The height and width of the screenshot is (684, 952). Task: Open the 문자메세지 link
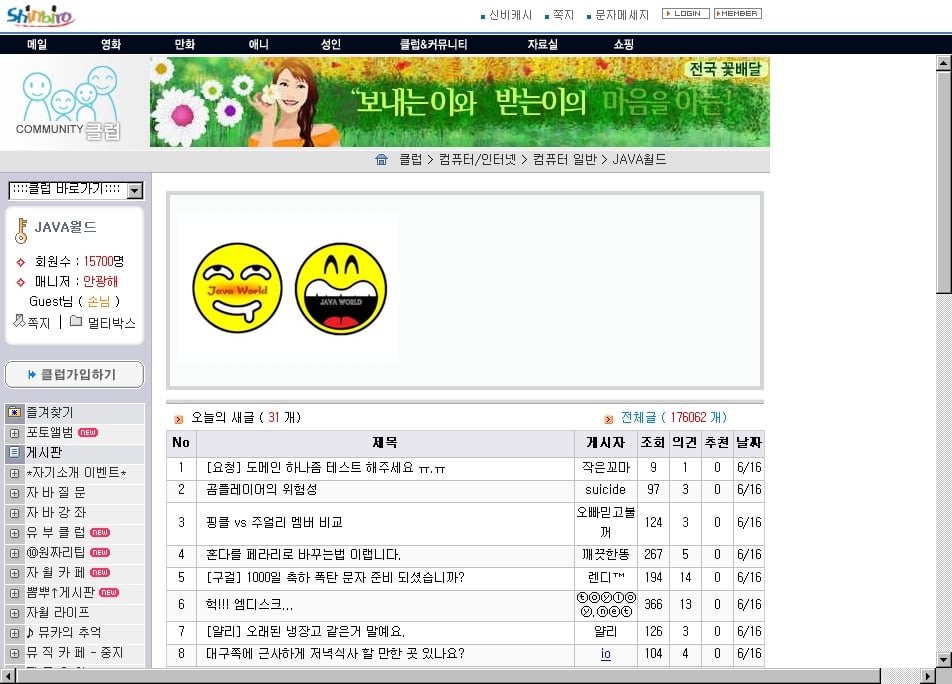[622, 15]
